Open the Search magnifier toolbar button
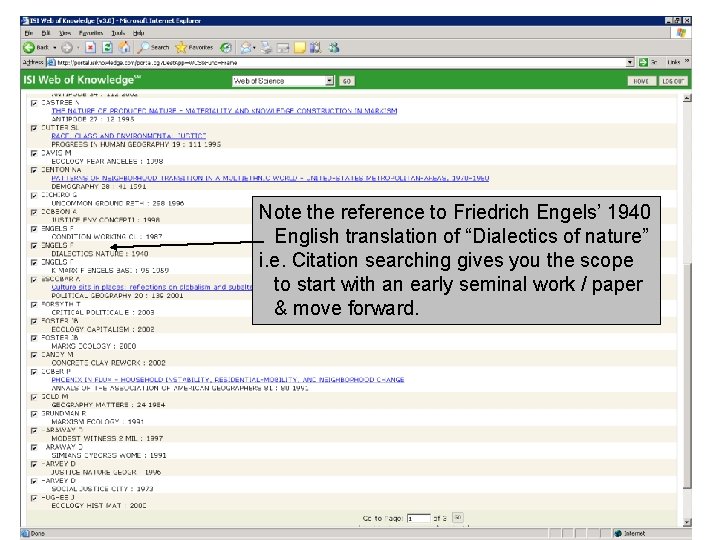 tap(154, 47)
